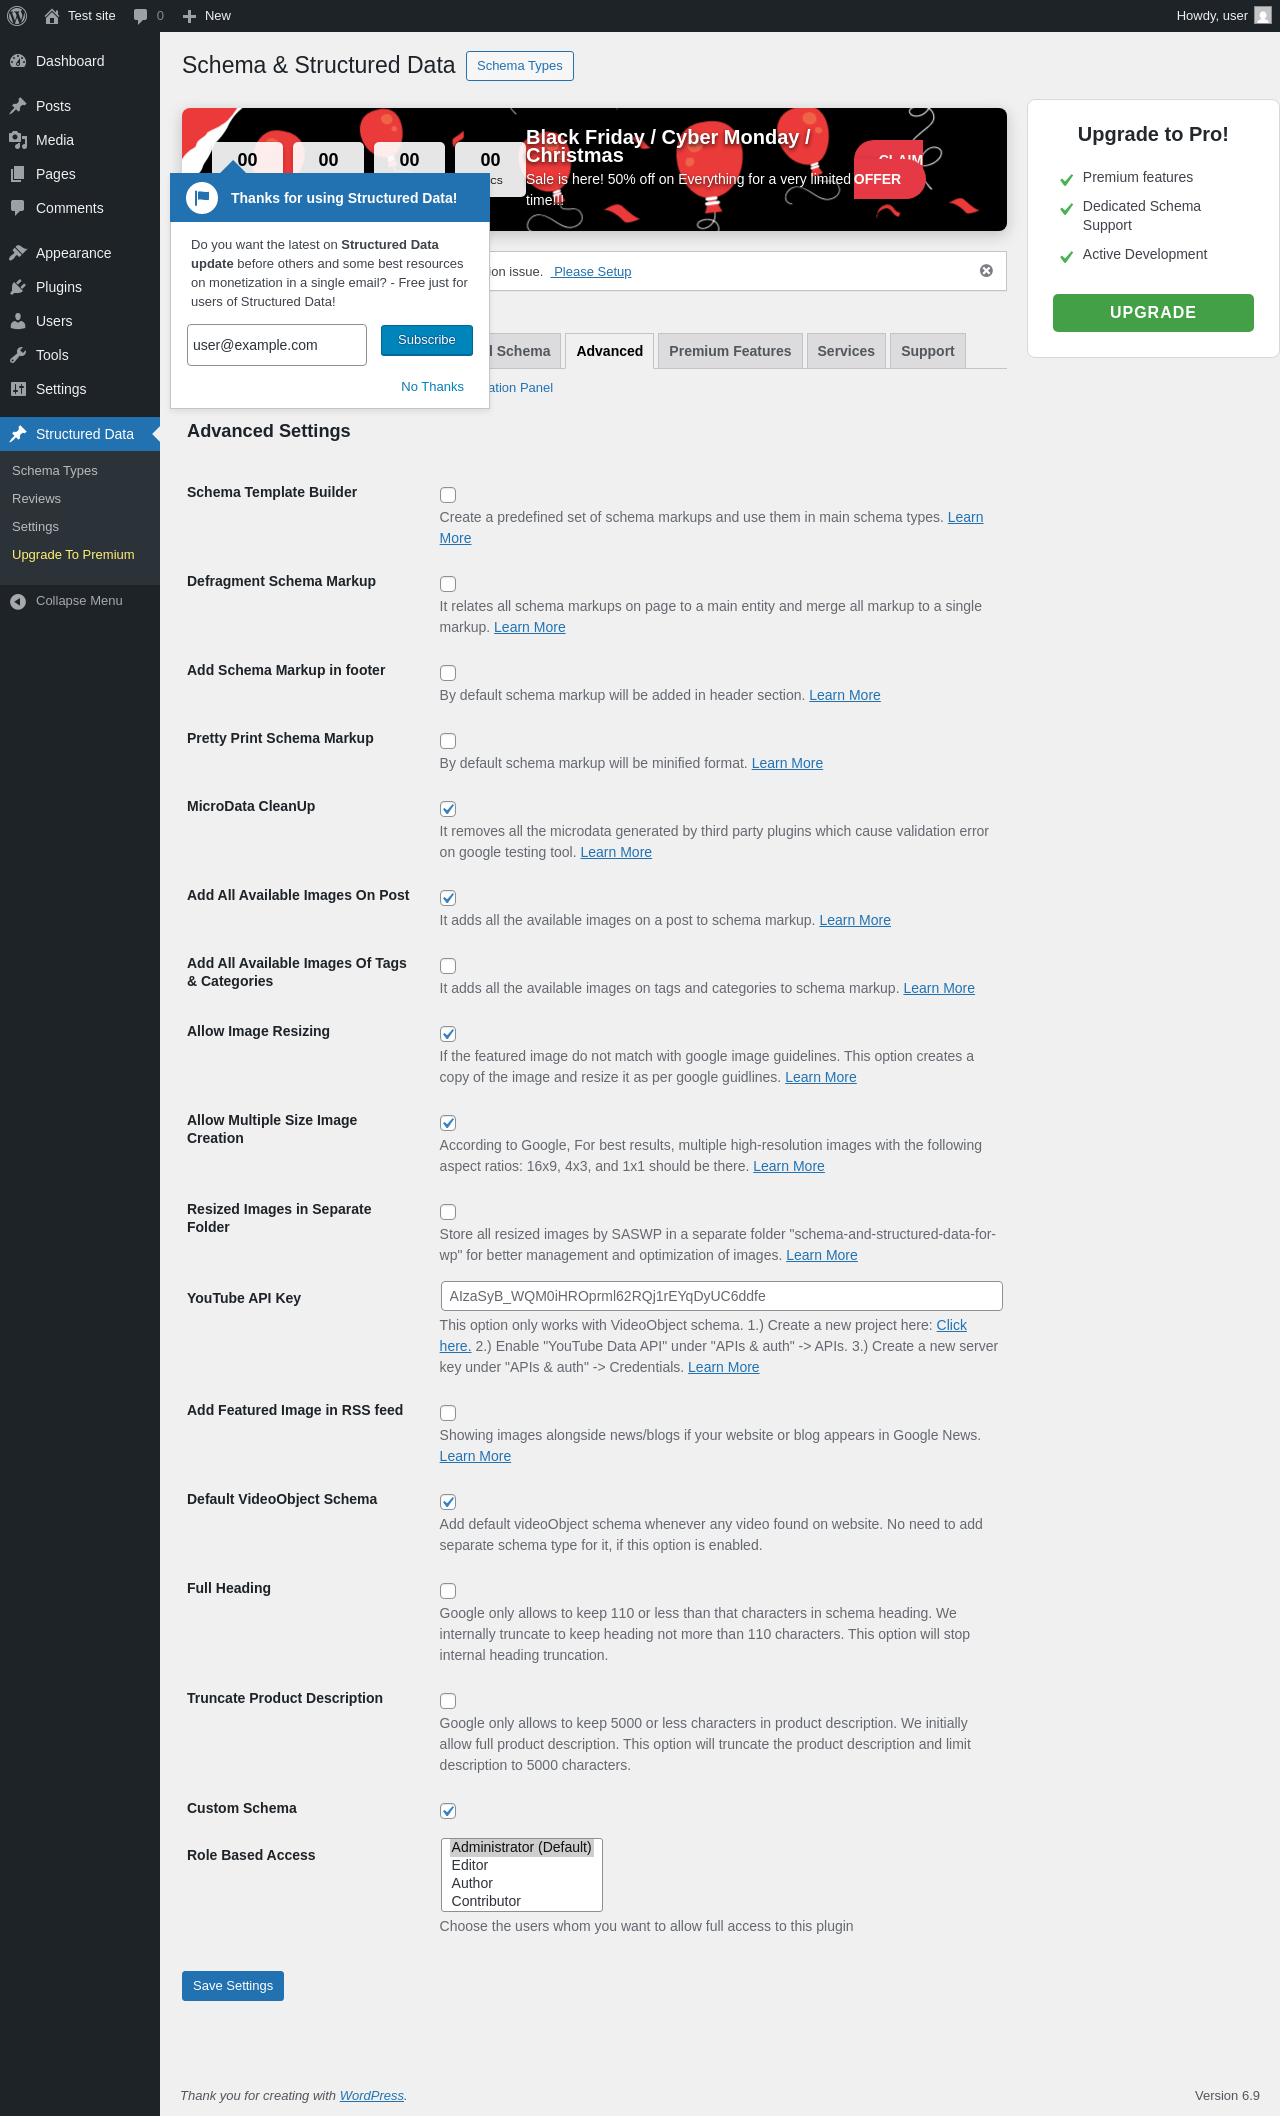Click the Dashboard gauge icon in sidebar
This screenshot has width=1280, height=2116.
18,61
